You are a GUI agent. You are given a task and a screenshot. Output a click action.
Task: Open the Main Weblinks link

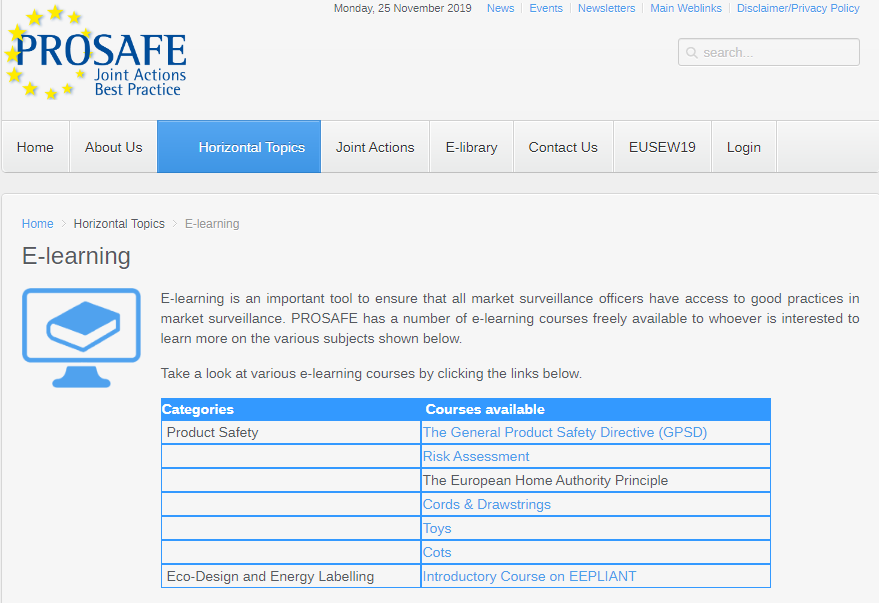pyautogui.click(x=686, y=8)
